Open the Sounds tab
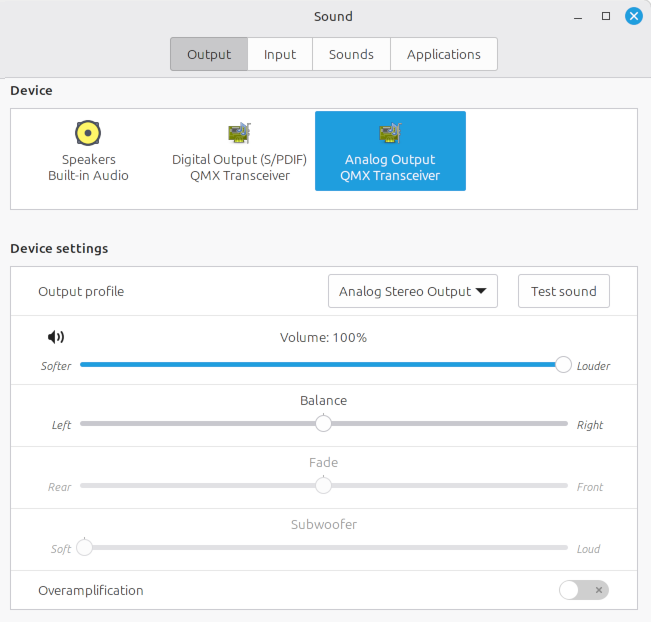Screen dimensions: 651x622 [x=351, y=54]
